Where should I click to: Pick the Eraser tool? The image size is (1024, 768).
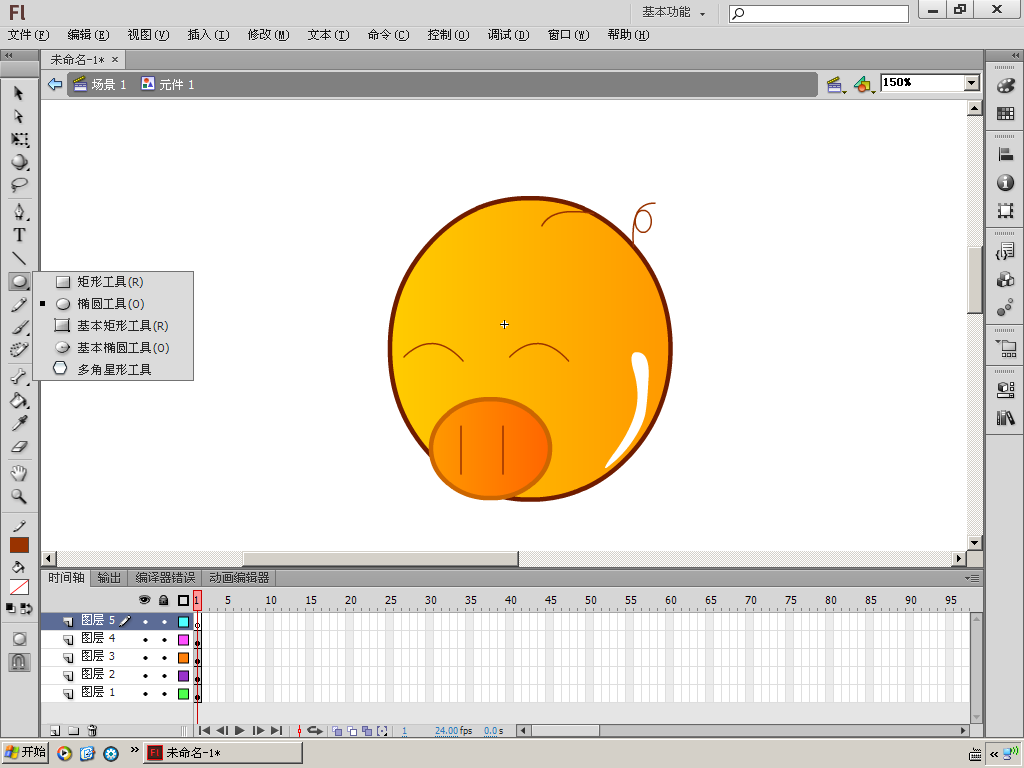19,447
